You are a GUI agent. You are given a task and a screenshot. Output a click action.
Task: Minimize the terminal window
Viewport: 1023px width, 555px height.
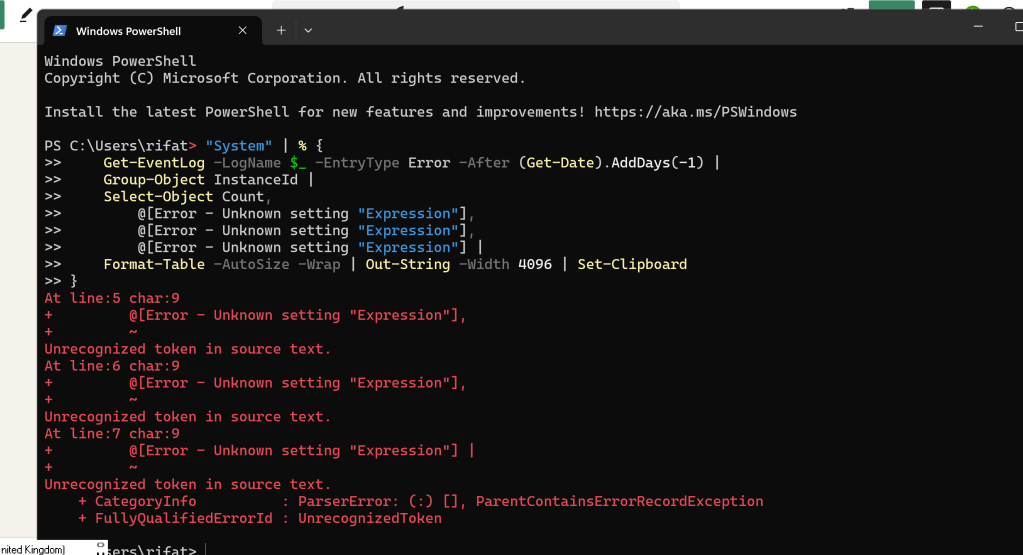tap(978, 27)
